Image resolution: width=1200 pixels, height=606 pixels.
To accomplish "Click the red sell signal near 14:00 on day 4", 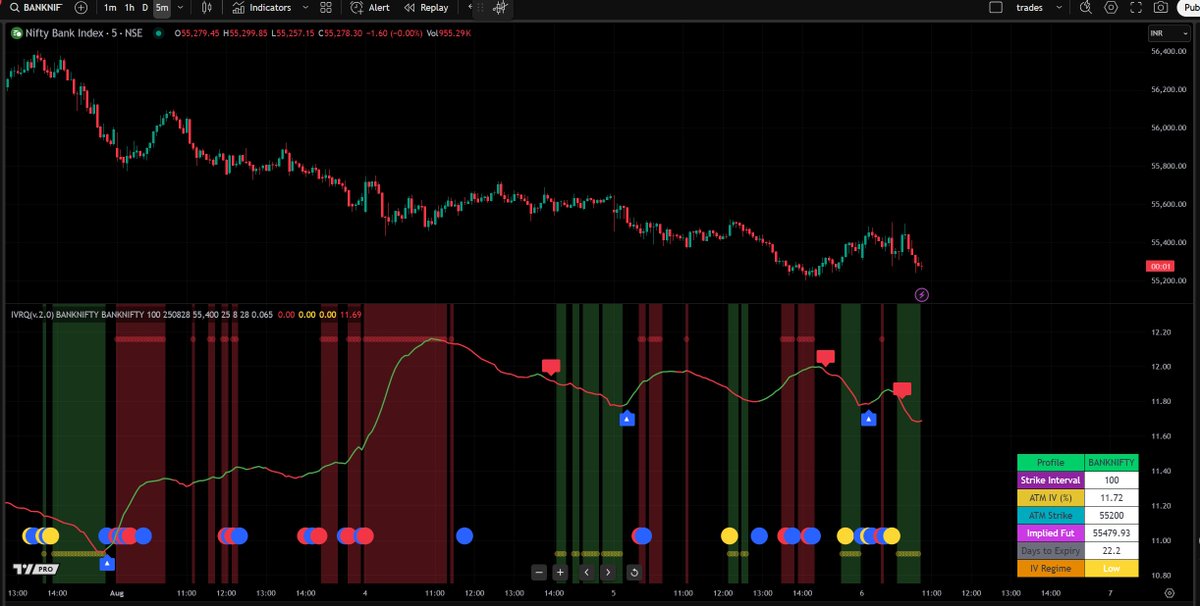I will [x=551, y=366].
